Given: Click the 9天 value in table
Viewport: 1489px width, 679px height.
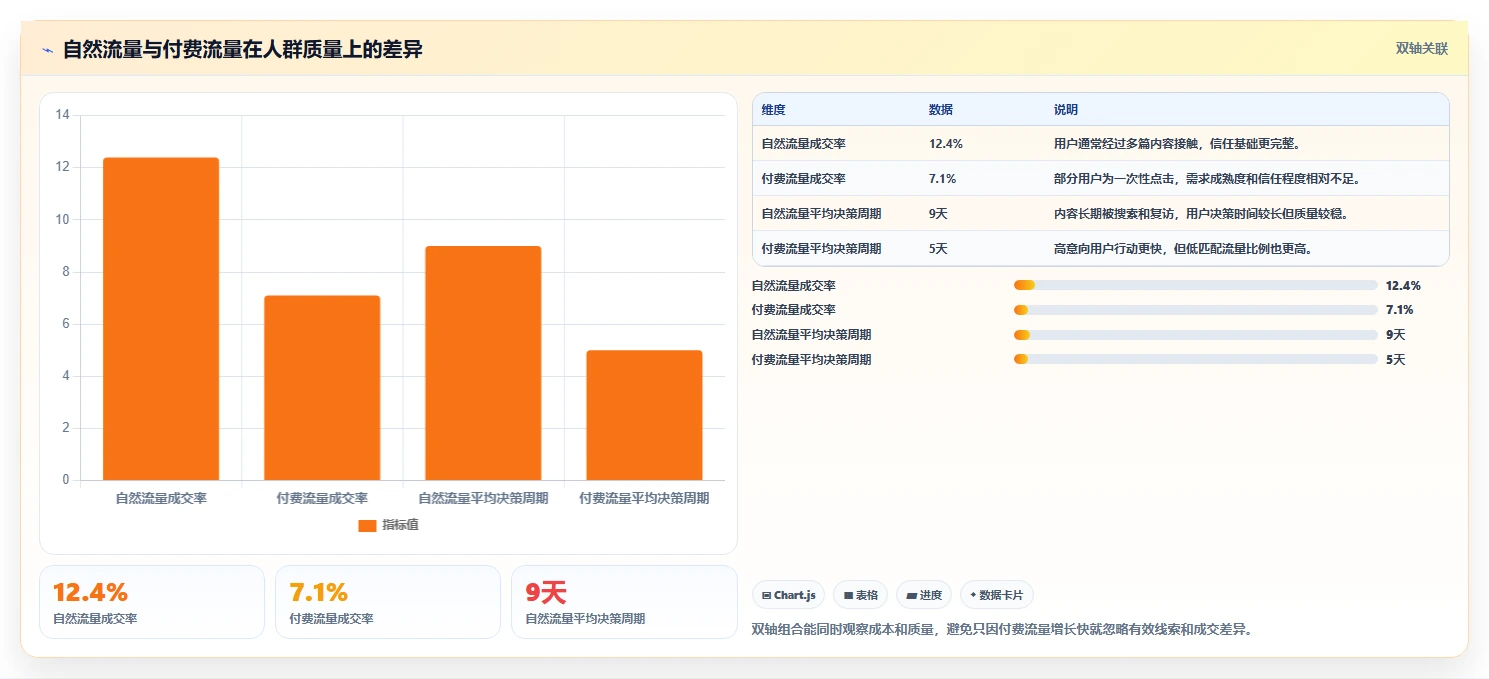Looking at the screenshot, I should pos(938,214).
